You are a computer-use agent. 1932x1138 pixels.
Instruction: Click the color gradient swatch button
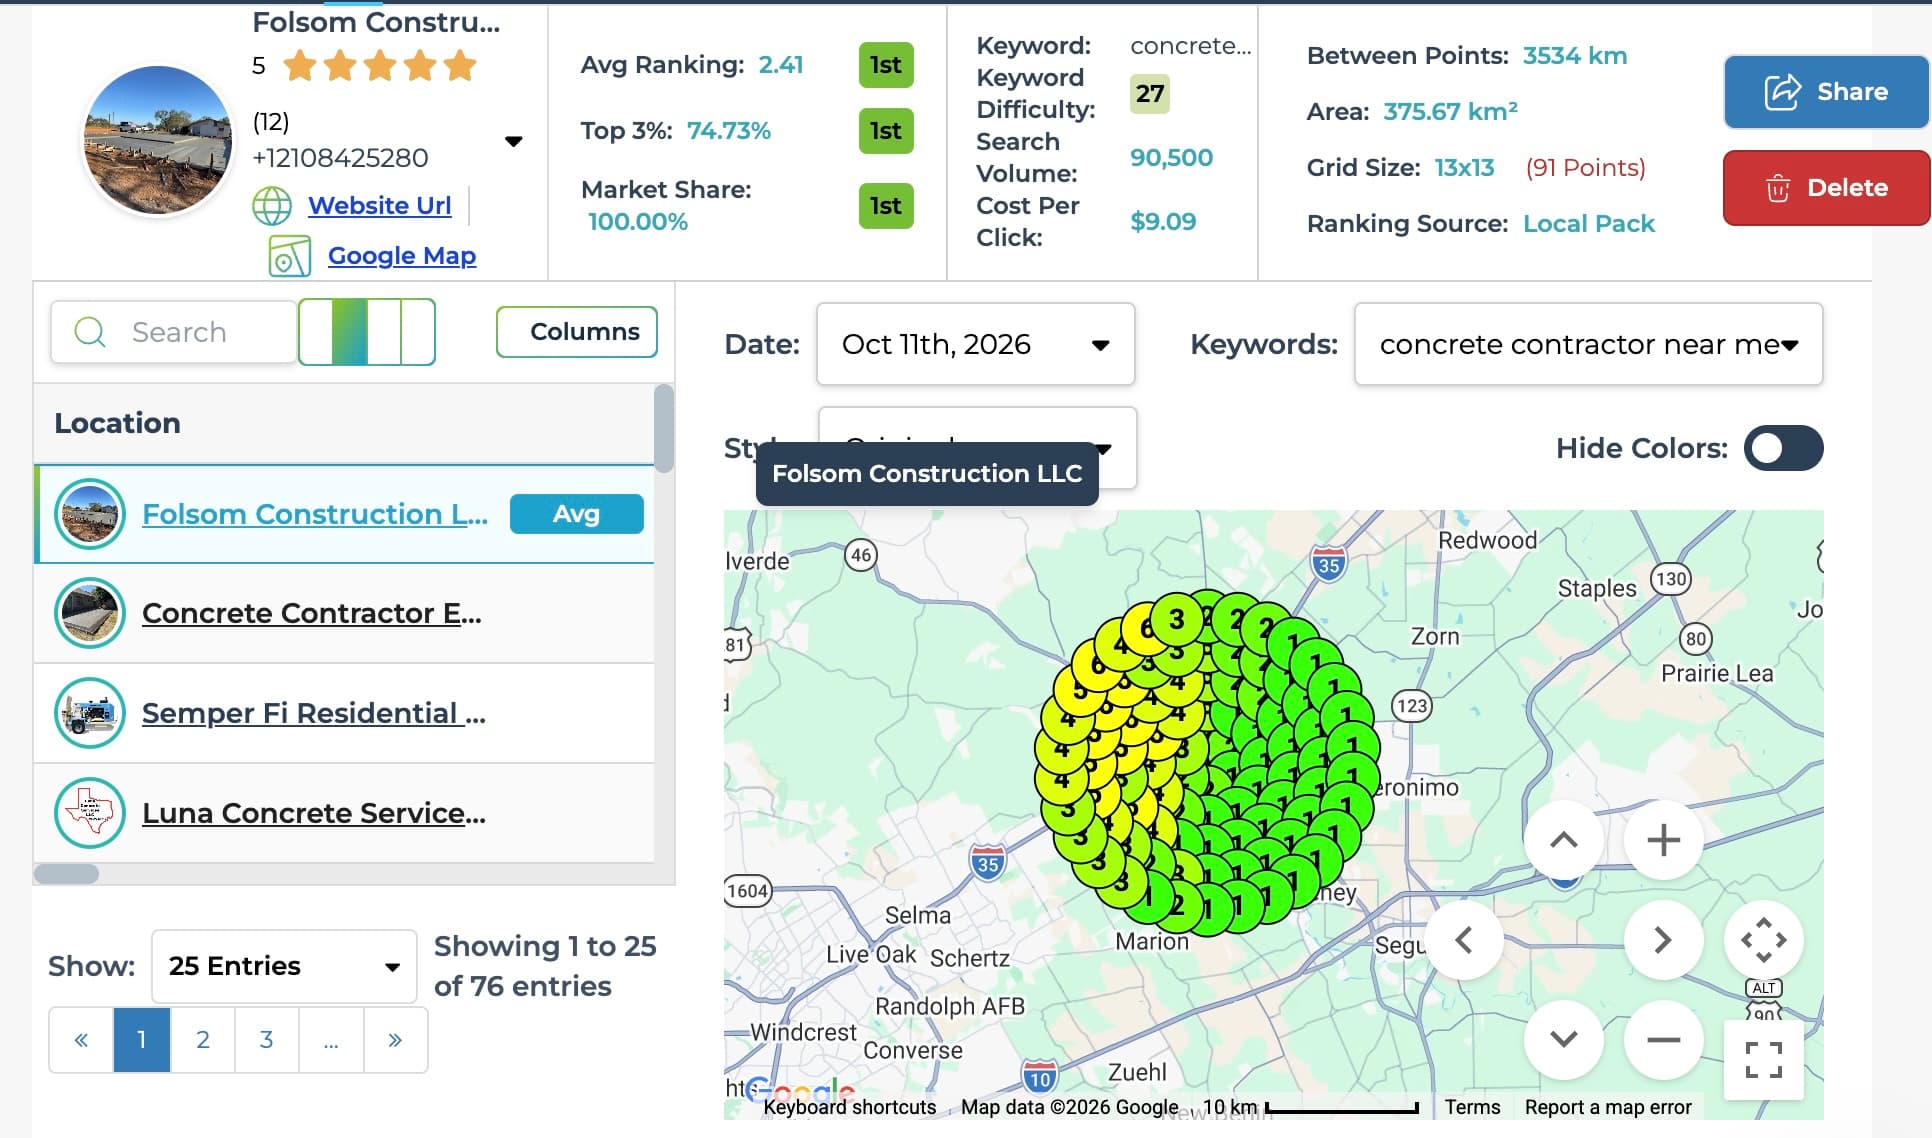click(x=366, y=332)
